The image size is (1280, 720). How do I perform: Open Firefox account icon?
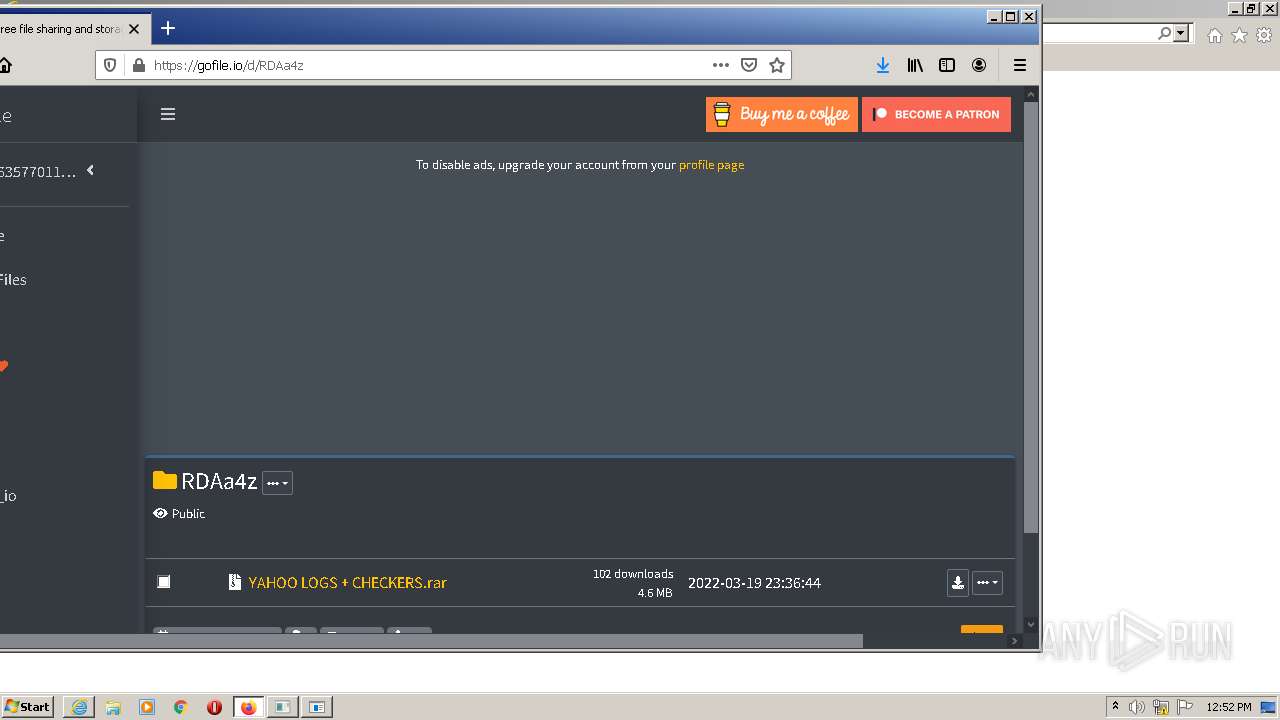979,65
